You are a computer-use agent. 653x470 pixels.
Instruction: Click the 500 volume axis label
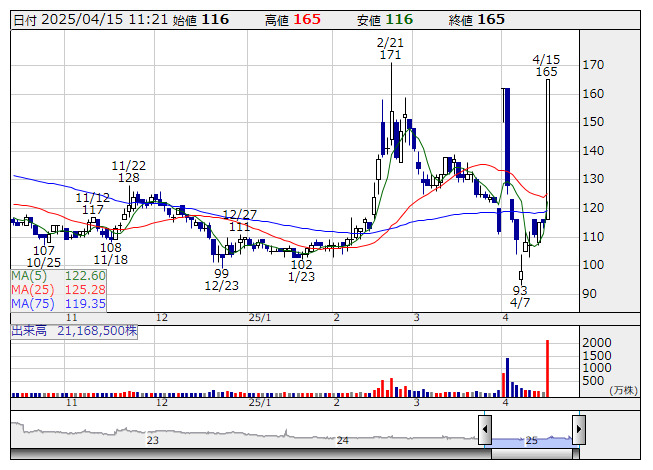[x=593, y=380]
